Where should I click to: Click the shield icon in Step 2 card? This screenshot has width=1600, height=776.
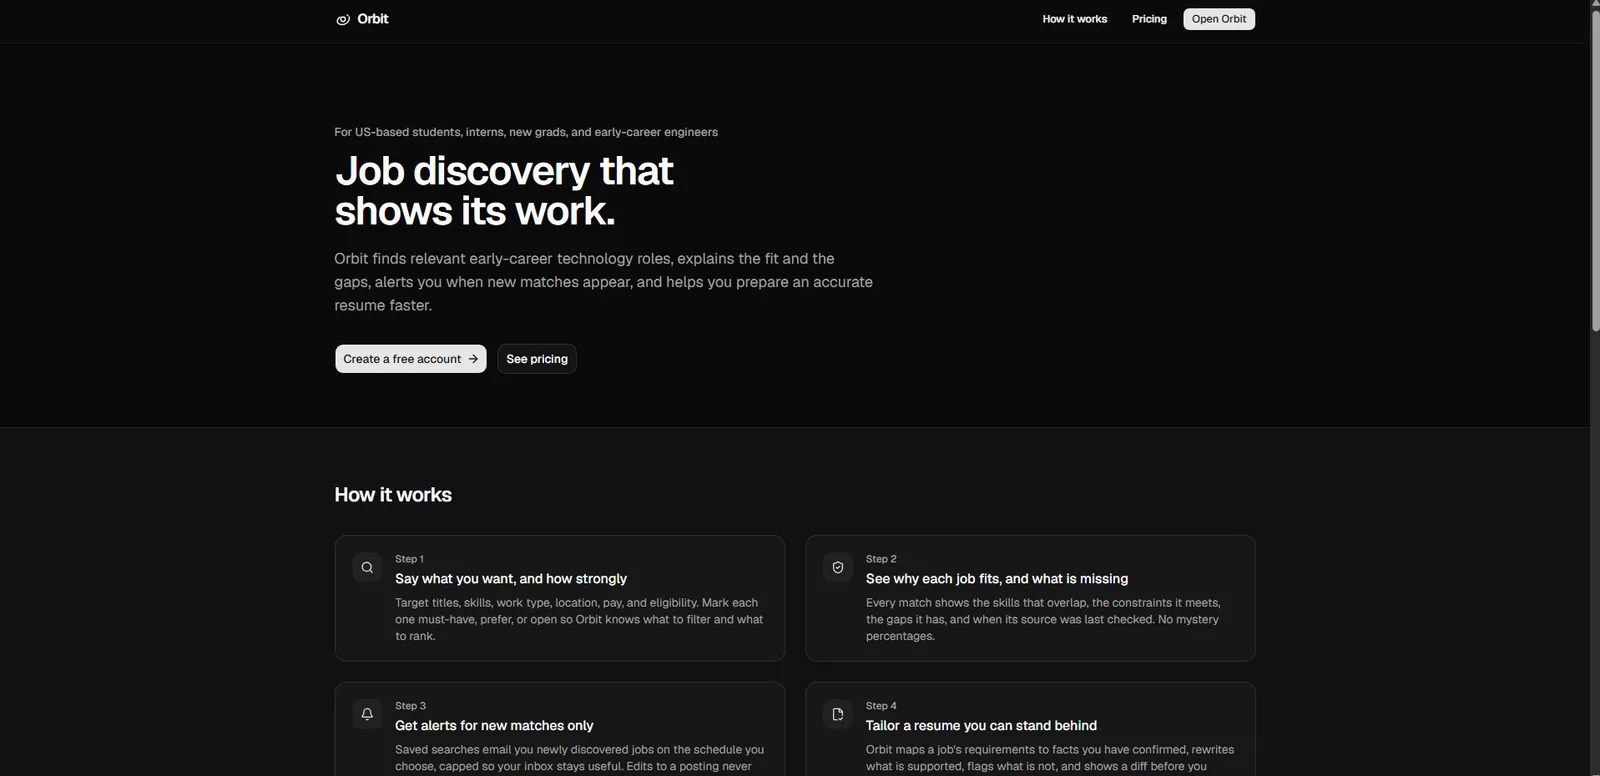click(838, 567)
